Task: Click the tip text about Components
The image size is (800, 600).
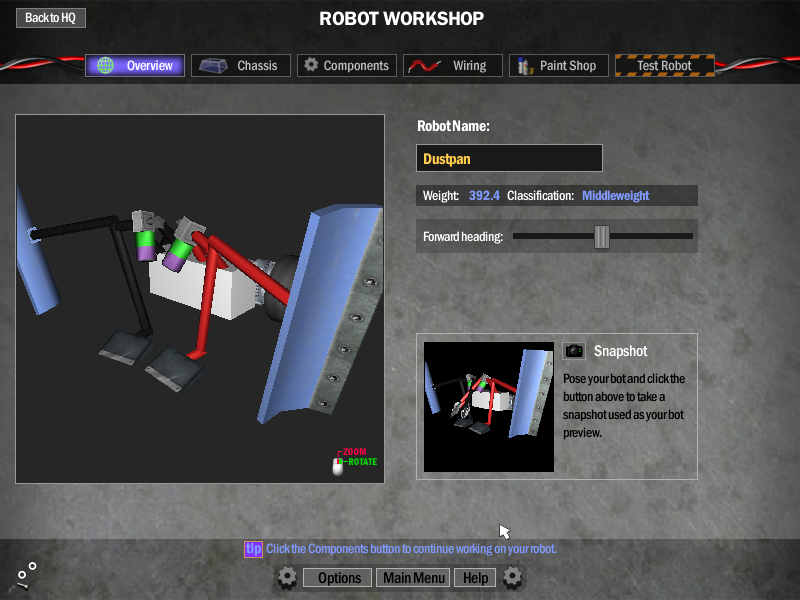Action: 411,549
